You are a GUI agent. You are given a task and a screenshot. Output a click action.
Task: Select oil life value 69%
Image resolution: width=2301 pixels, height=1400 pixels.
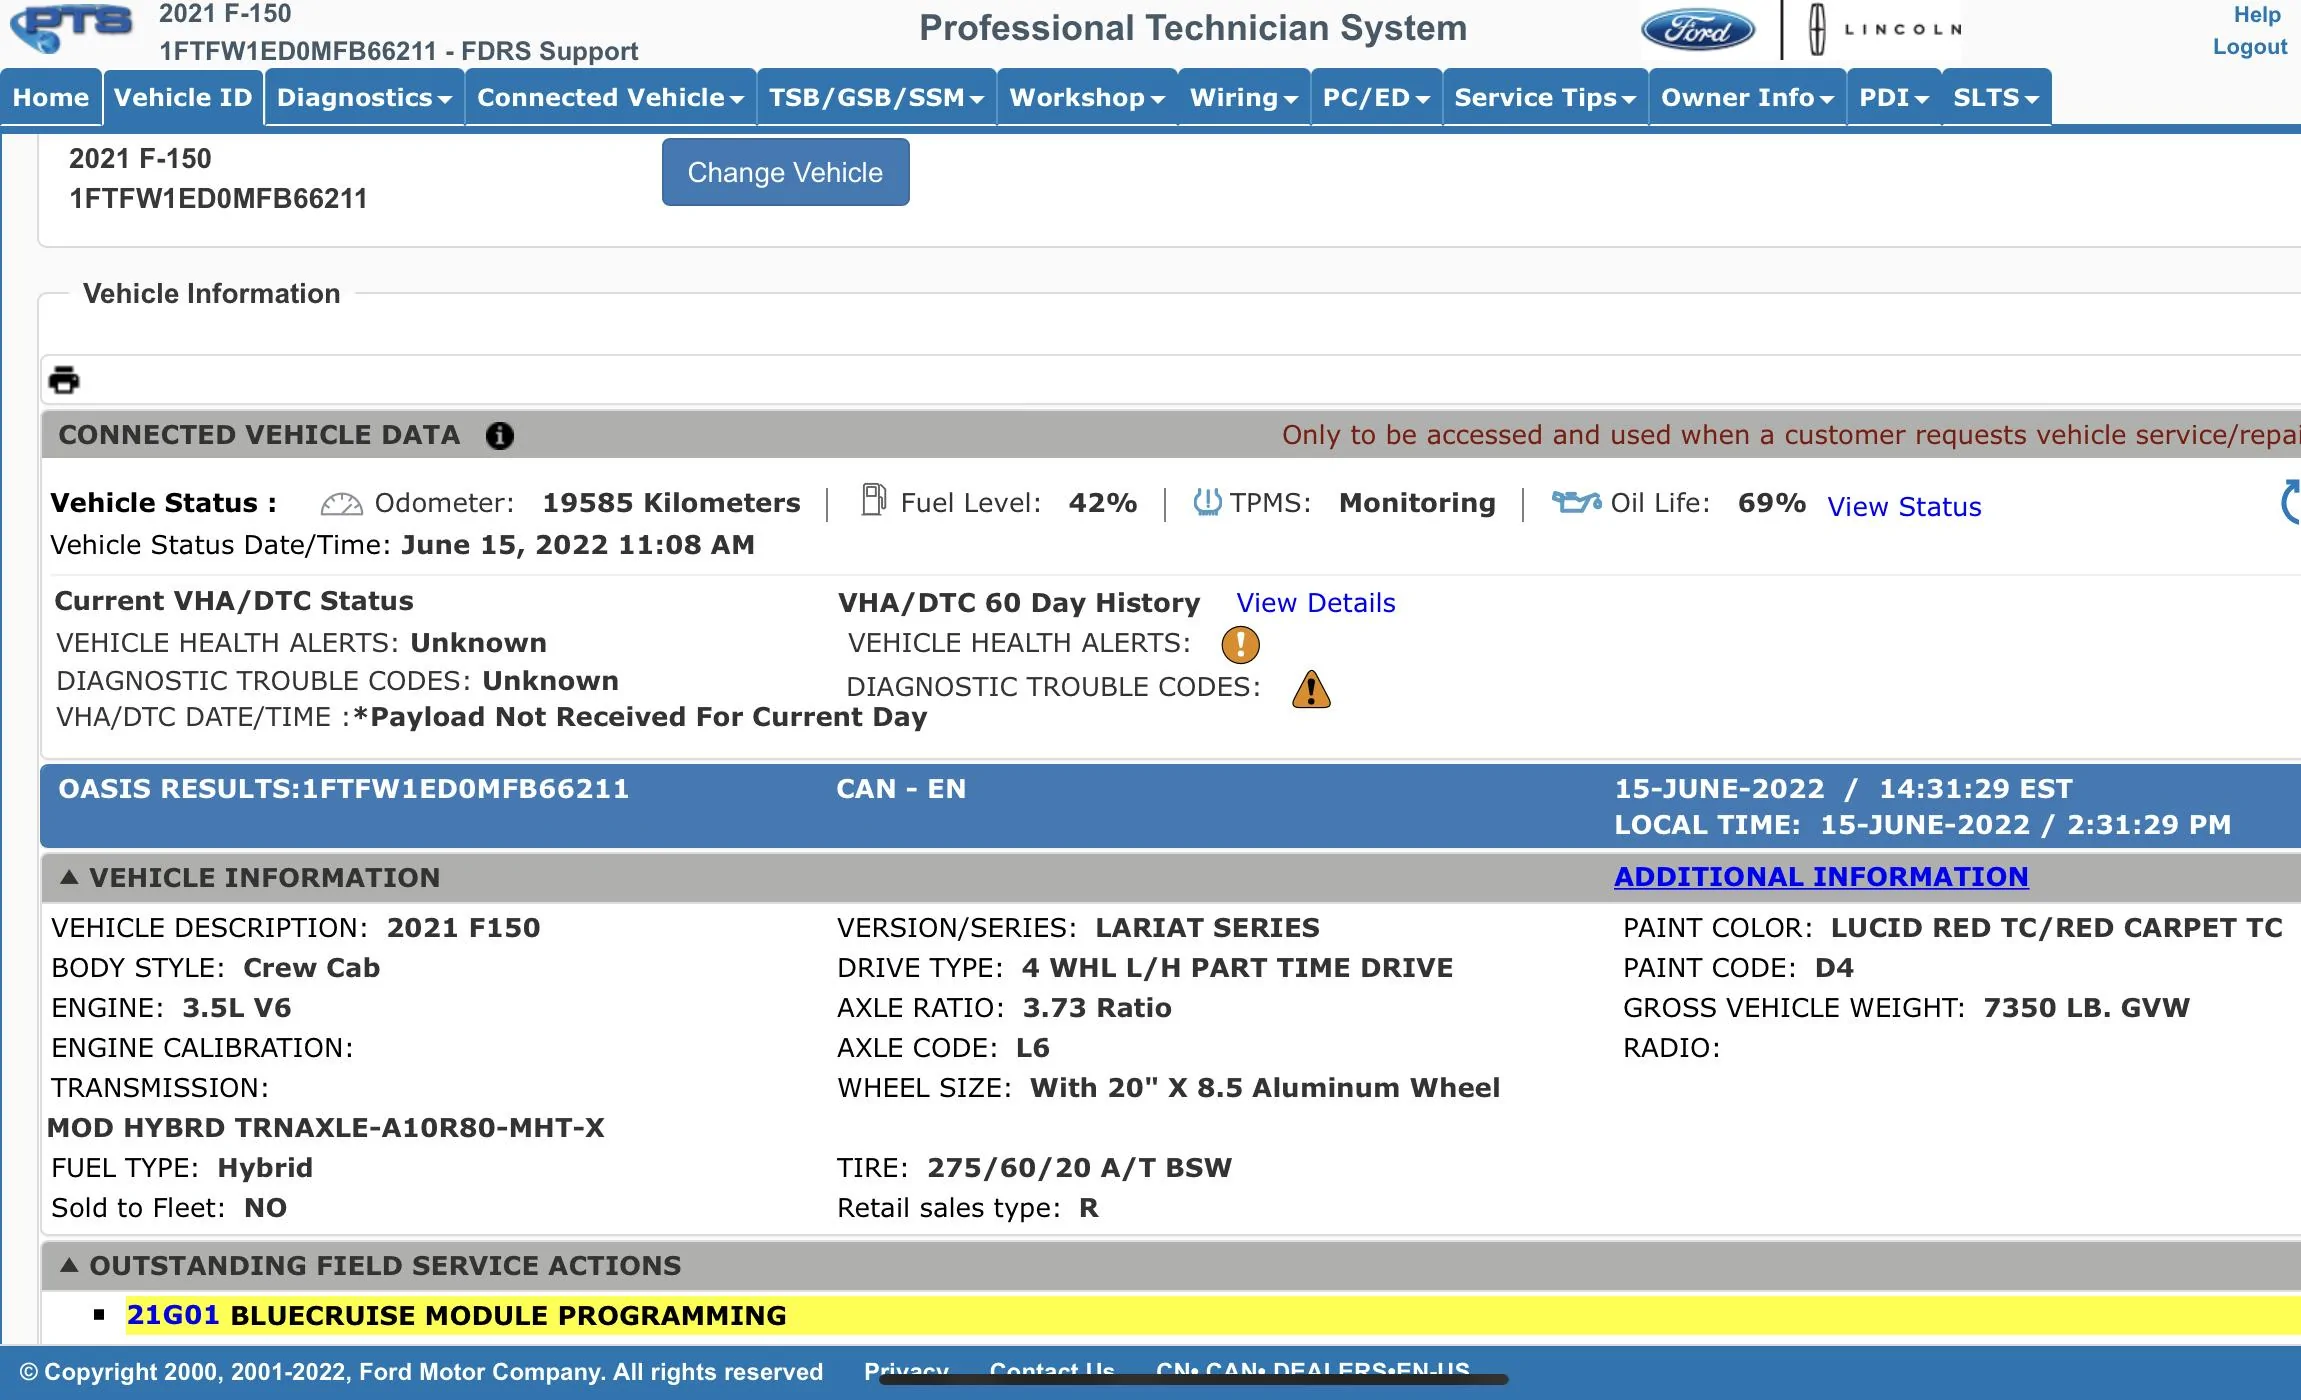pyautogui.click(x=1771, y=503)
